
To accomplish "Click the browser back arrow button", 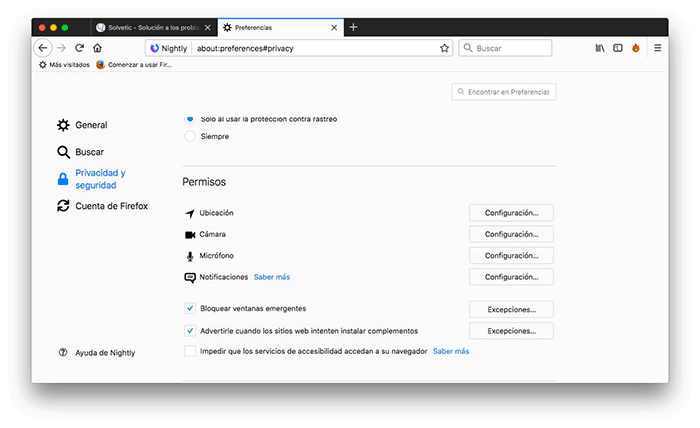I will (43, 48).
